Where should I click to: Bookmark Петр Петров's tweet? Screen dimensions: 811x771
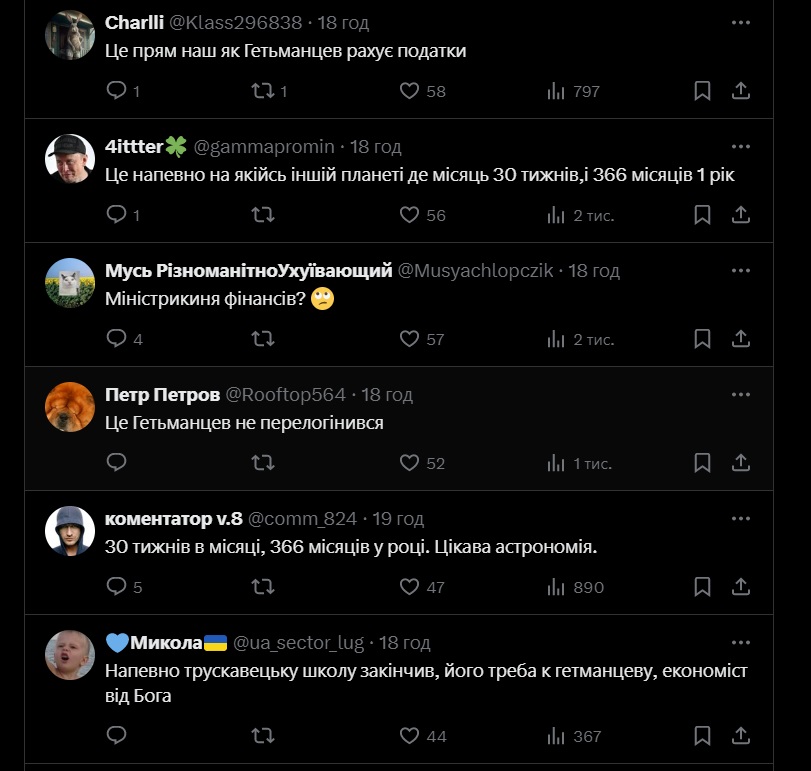(x=702, y=463)
